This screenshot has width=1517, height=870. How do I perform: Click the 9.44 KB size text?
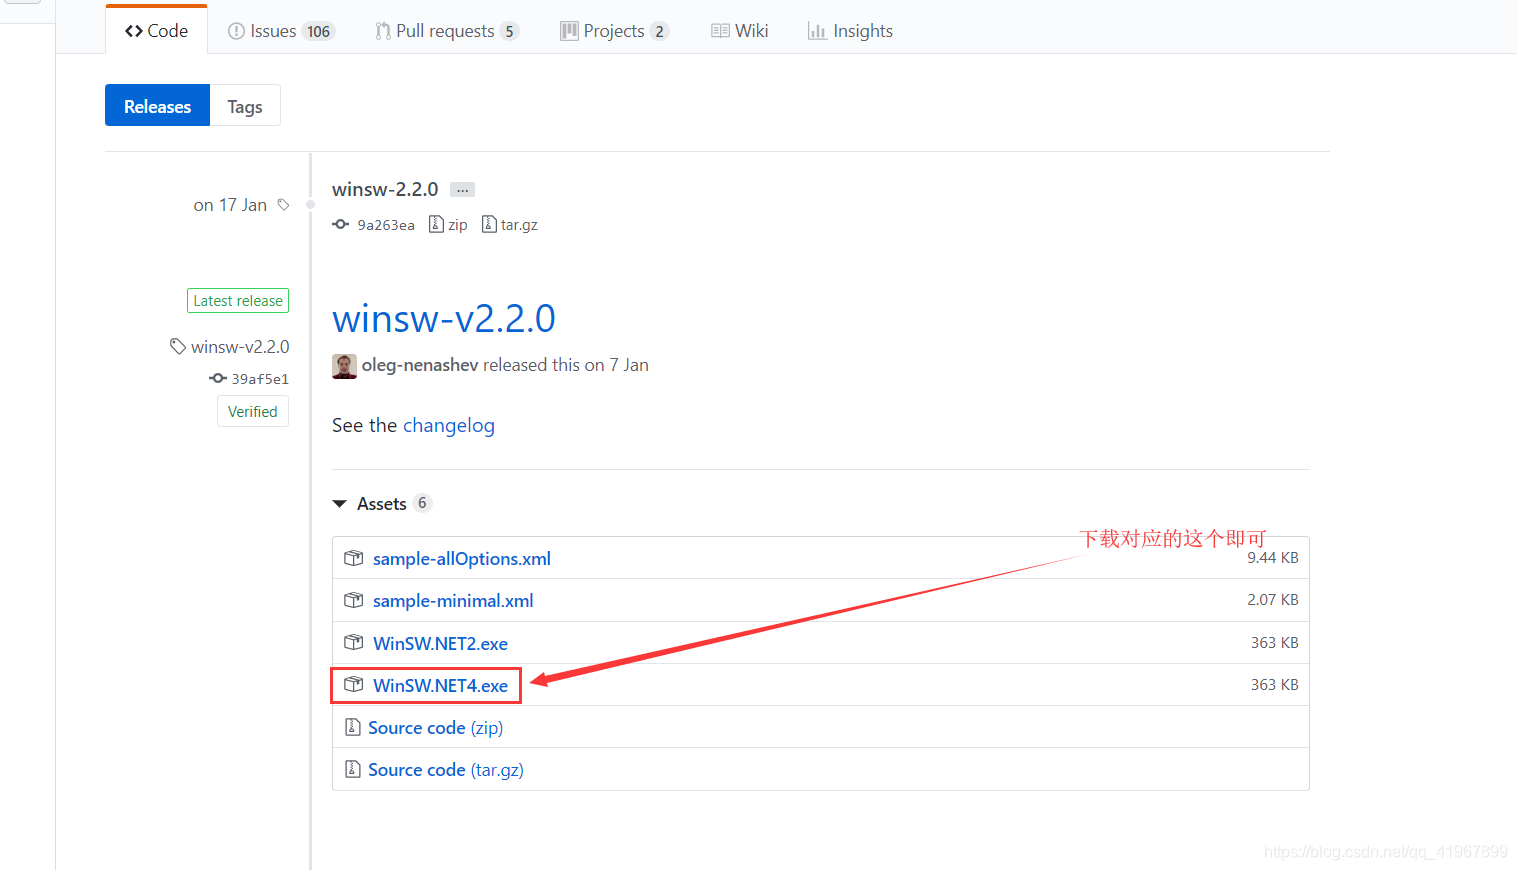1273,558
